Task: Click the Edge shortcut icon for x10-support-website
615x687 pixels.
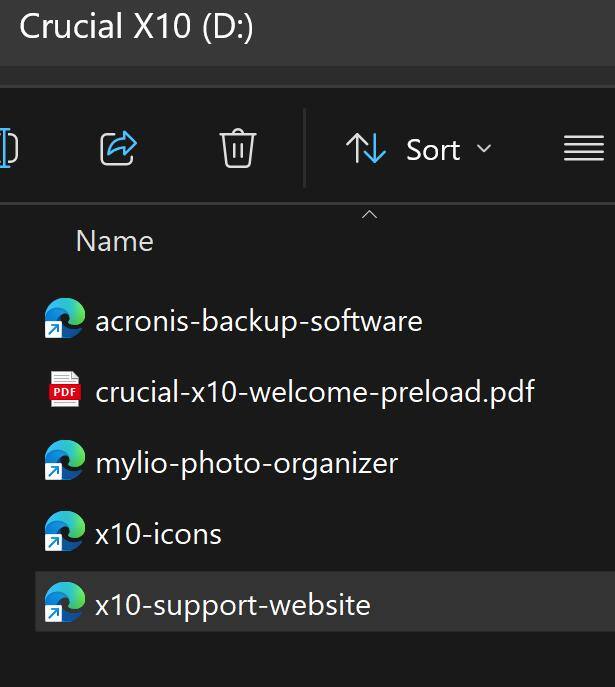Action: click(x=65, y=605)
